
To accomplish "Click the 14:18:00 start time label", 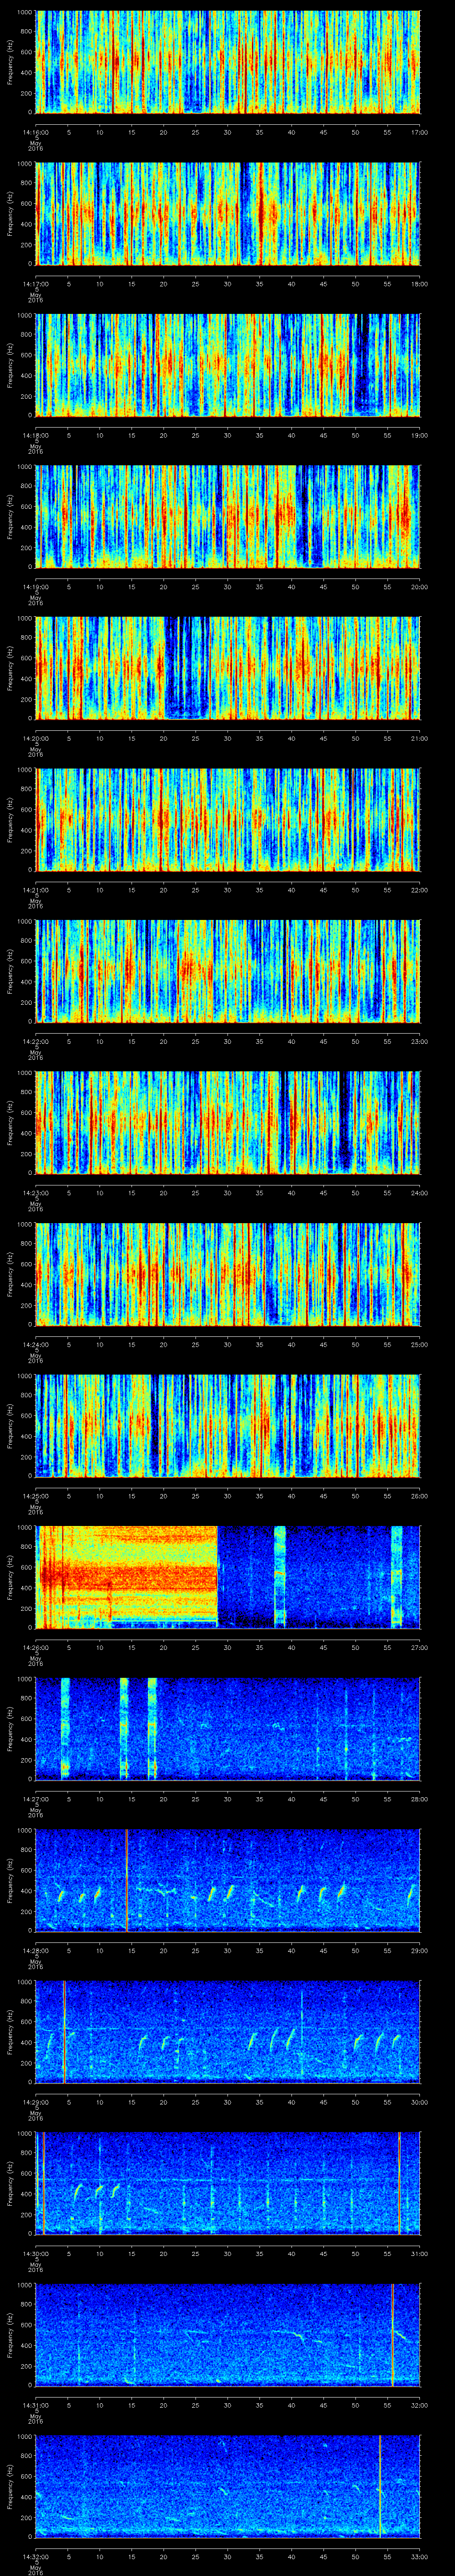I will [x=36, y=435].
